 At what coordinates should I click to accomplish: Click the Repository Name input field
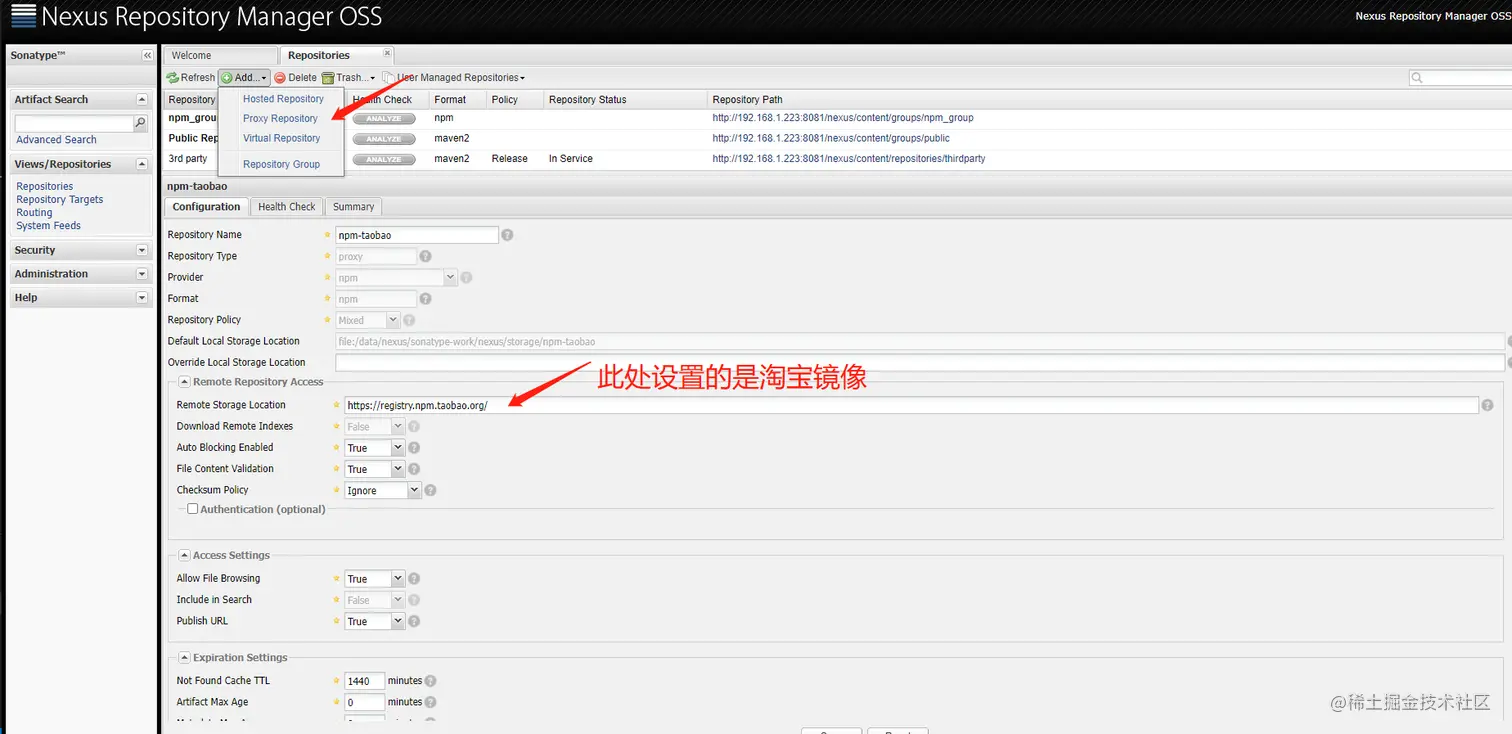(x=416, y=235)
